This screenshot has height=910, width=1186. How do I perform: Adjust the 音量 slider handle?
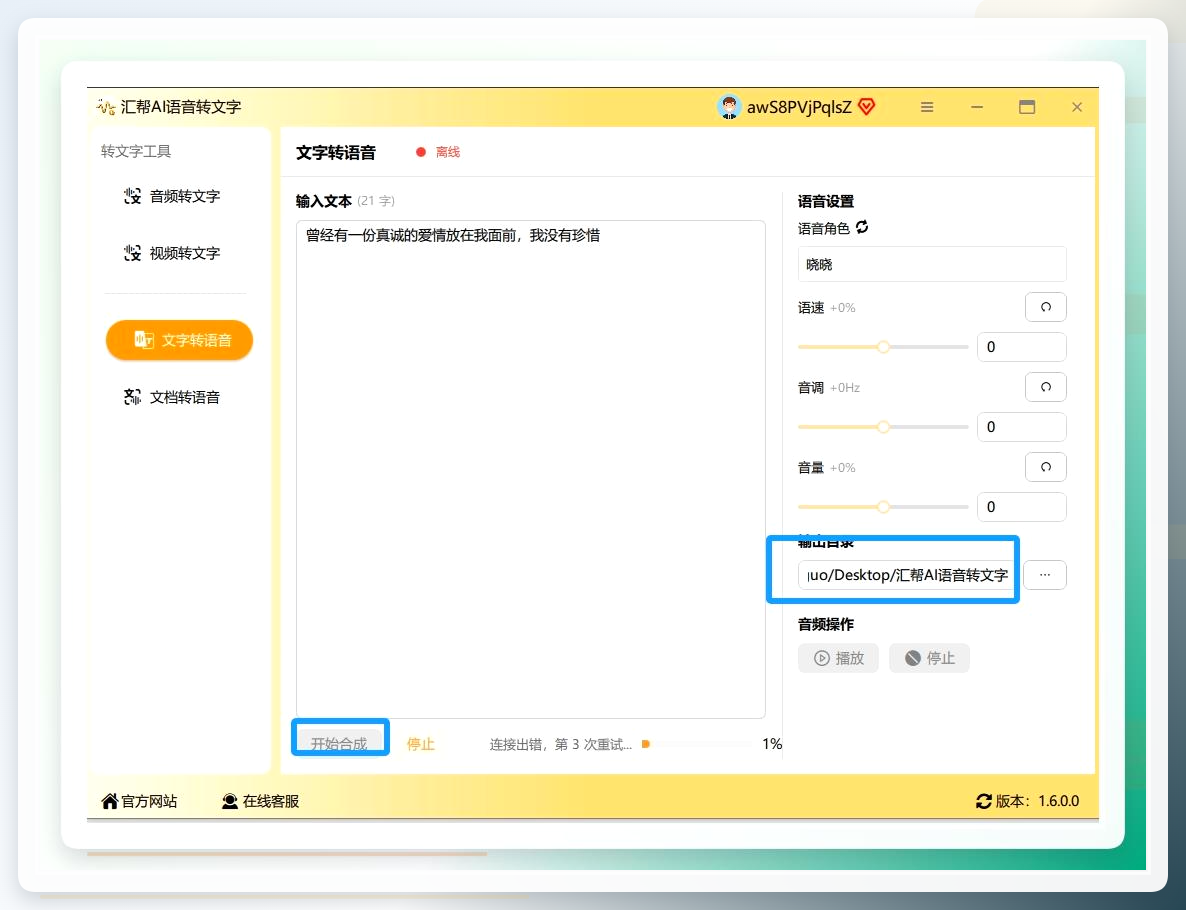click(883, 508)
